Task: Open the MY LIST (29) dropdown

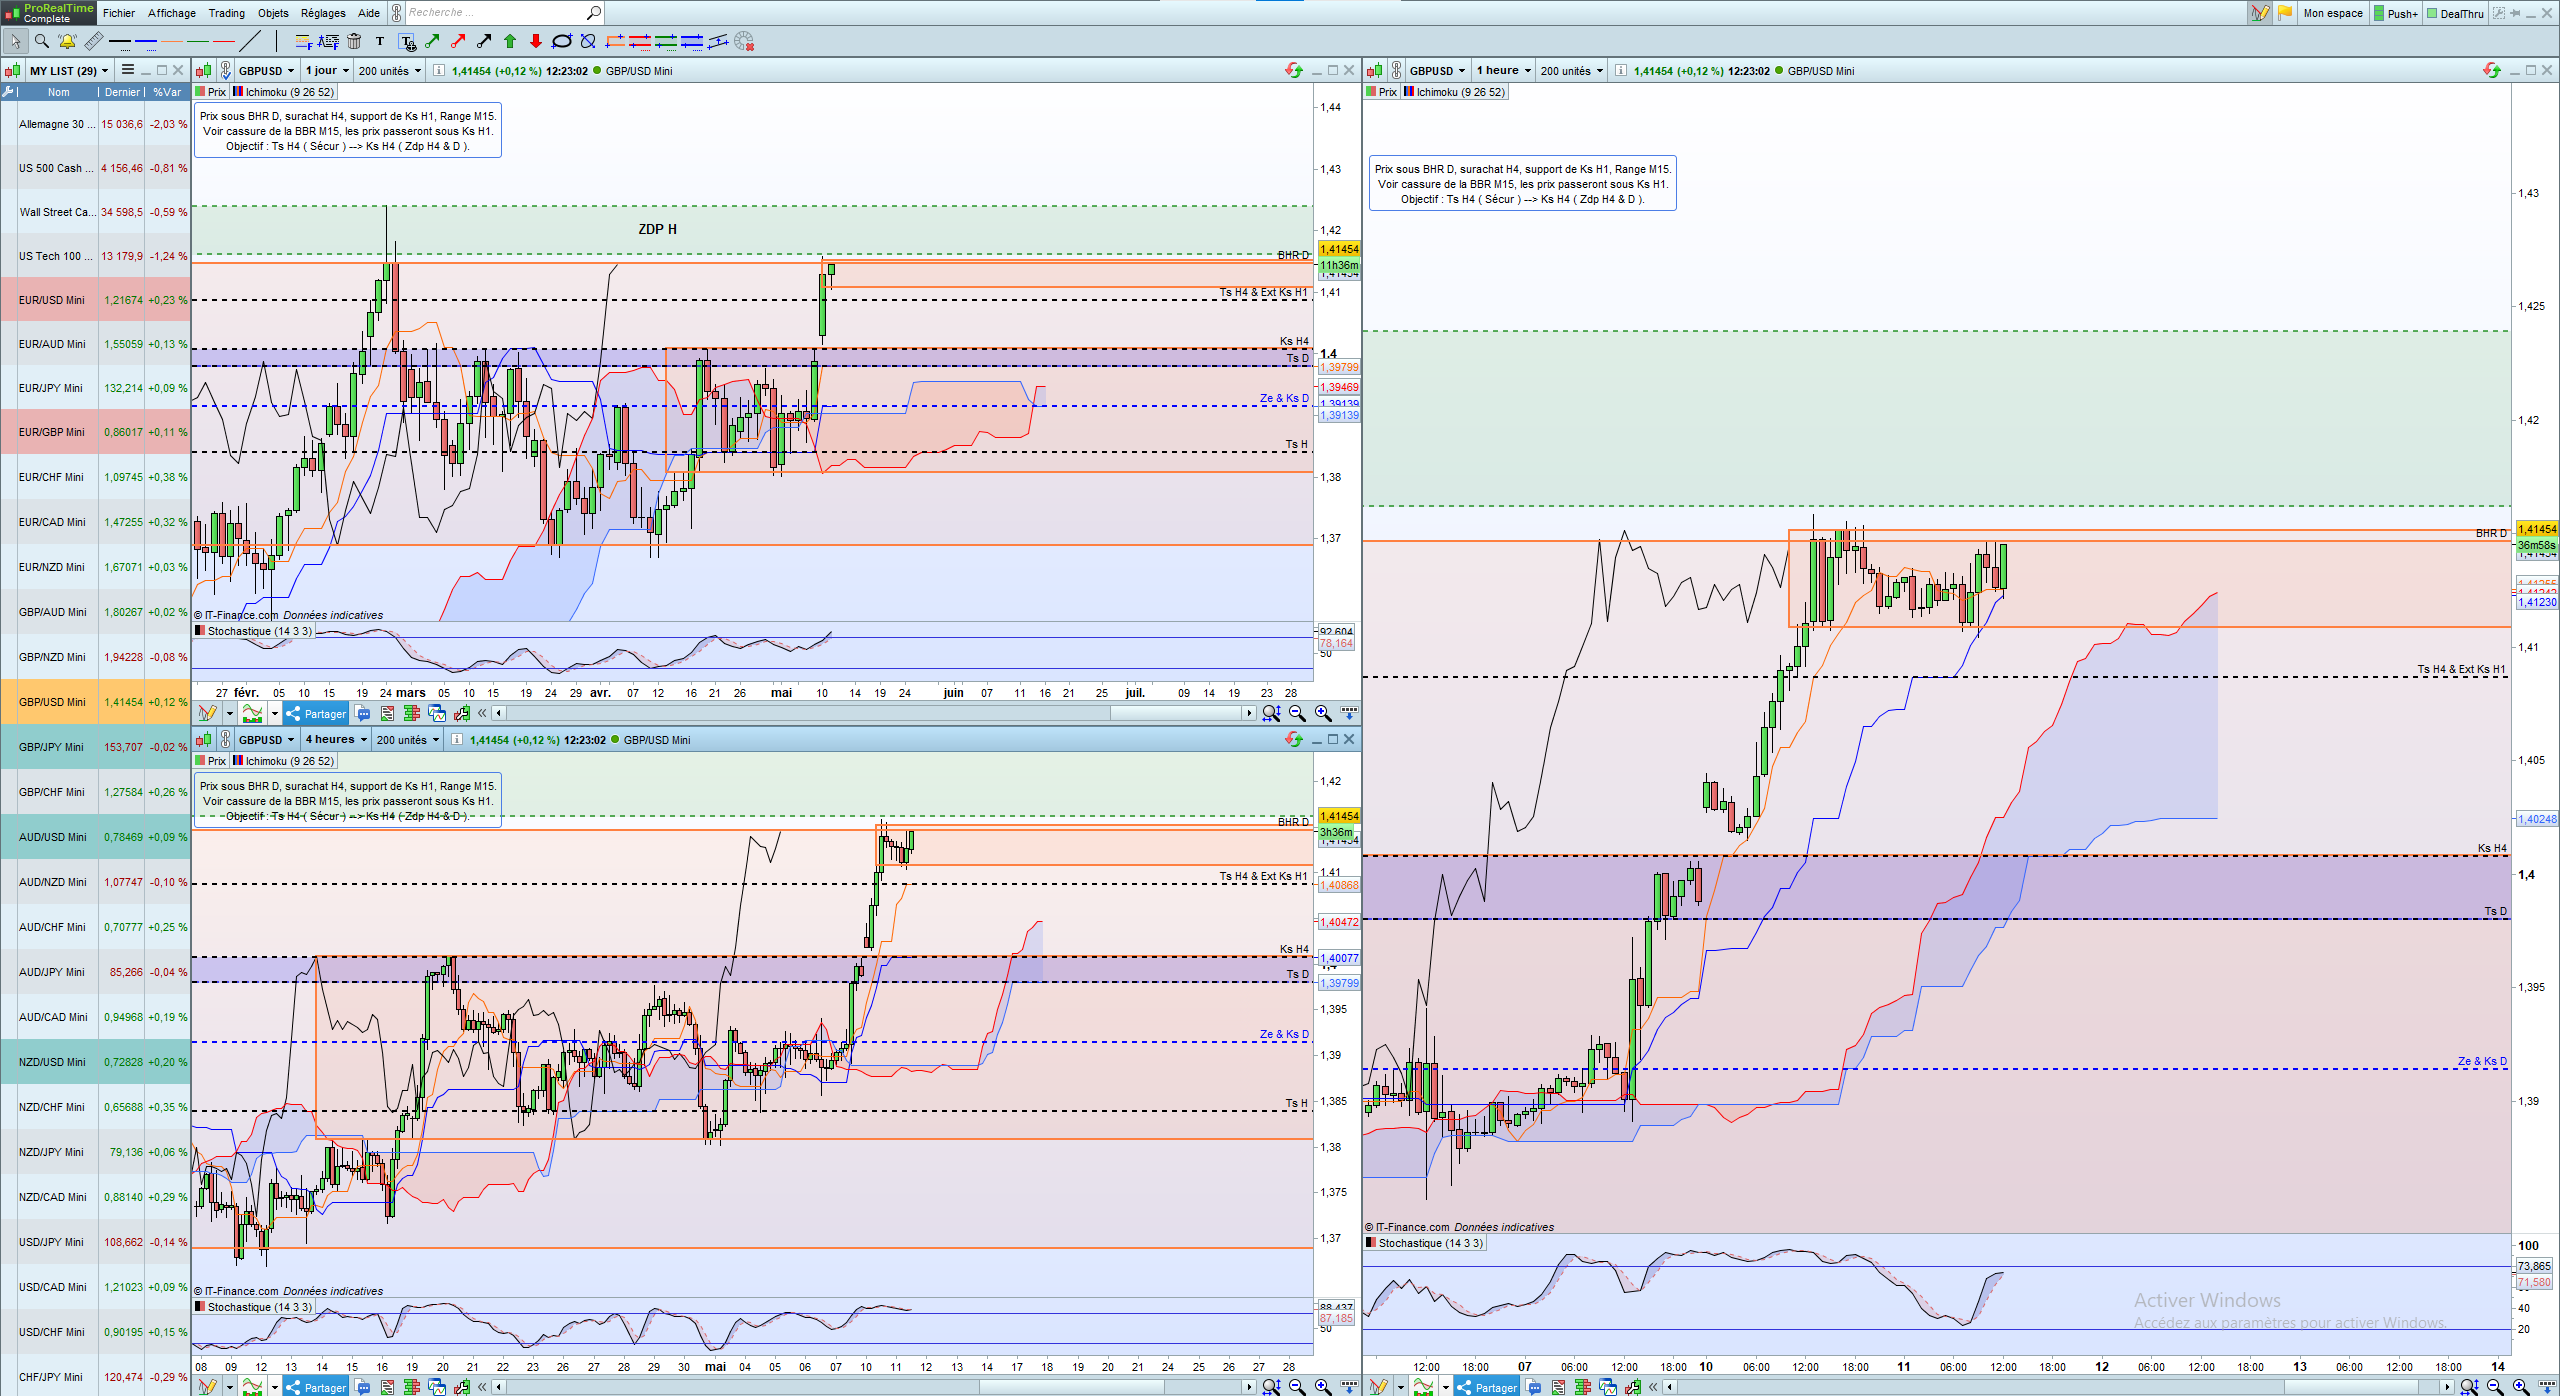Action: point(68,70)
